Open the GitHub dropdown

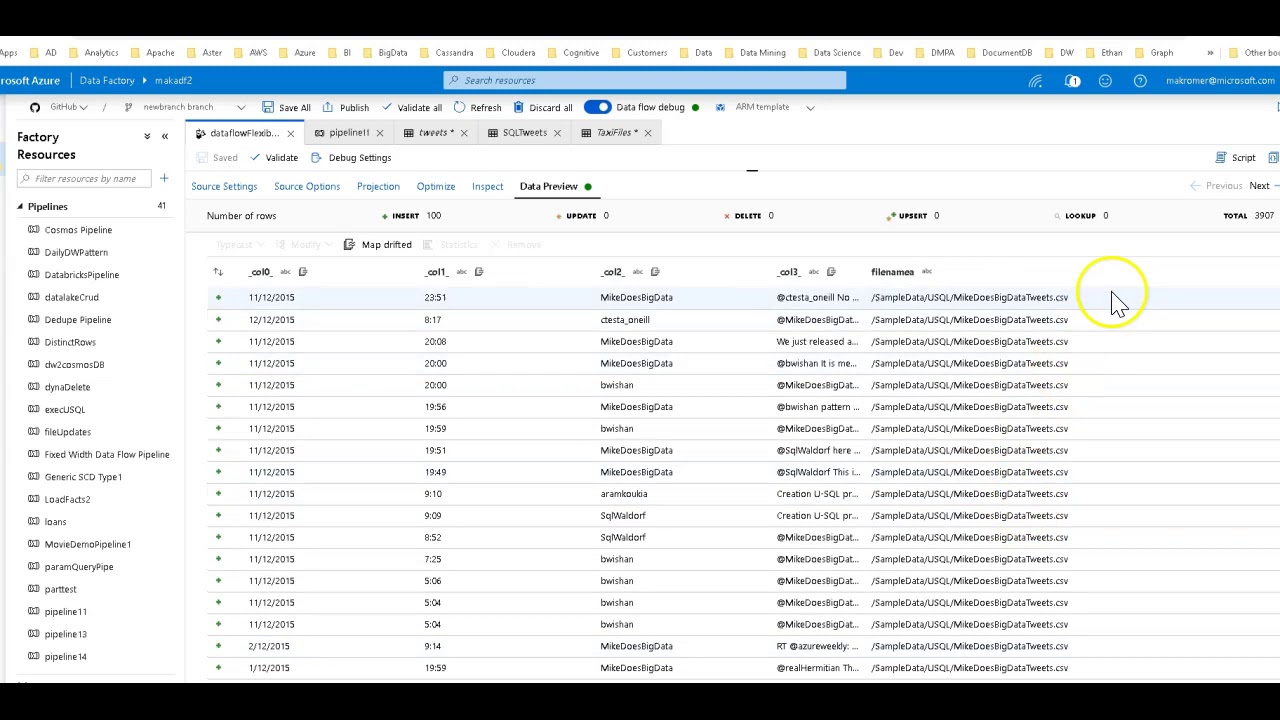coord(69,107)
